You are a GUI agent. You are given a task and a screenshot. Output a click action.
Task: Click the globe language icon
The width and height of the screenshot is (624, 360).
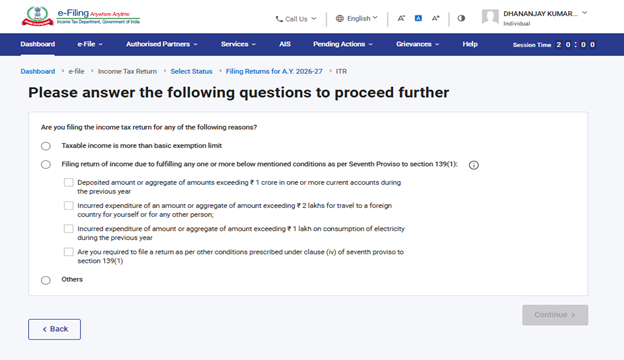pyautogui.click(x=339, y=18)
